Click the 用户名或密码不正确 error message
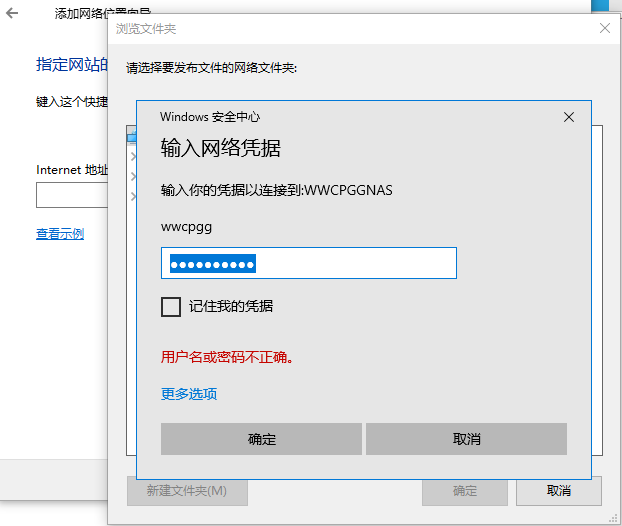The image size is (622, 526). (227, 357)
